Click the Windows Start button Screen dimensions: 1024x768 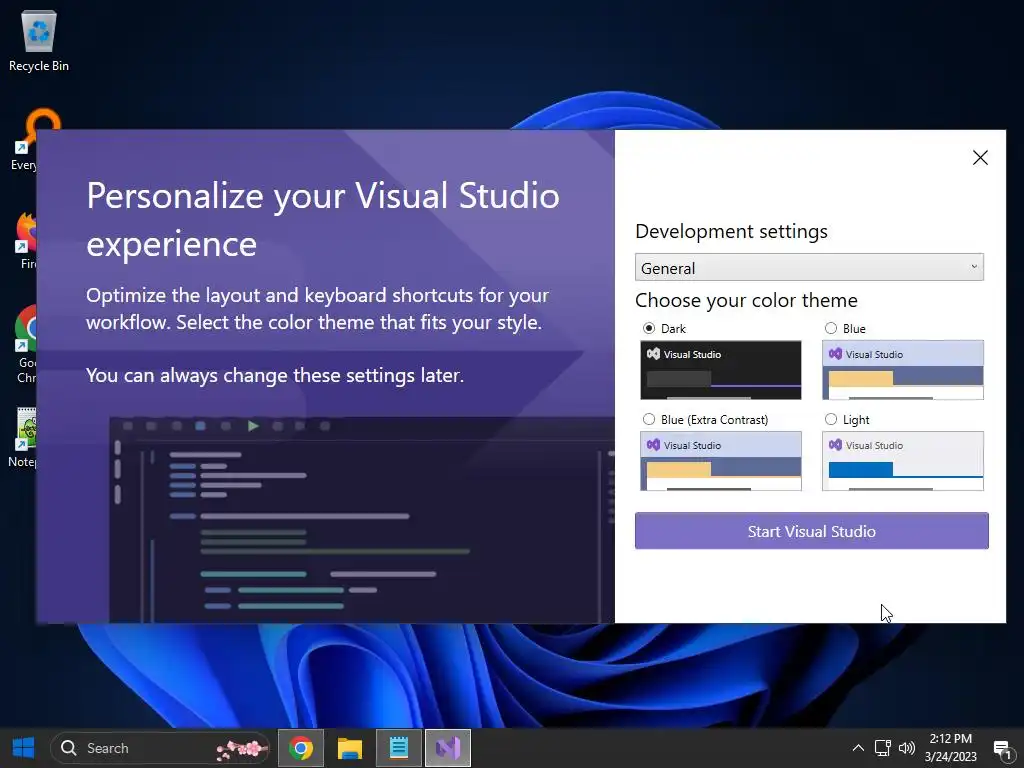coord(24,748)
